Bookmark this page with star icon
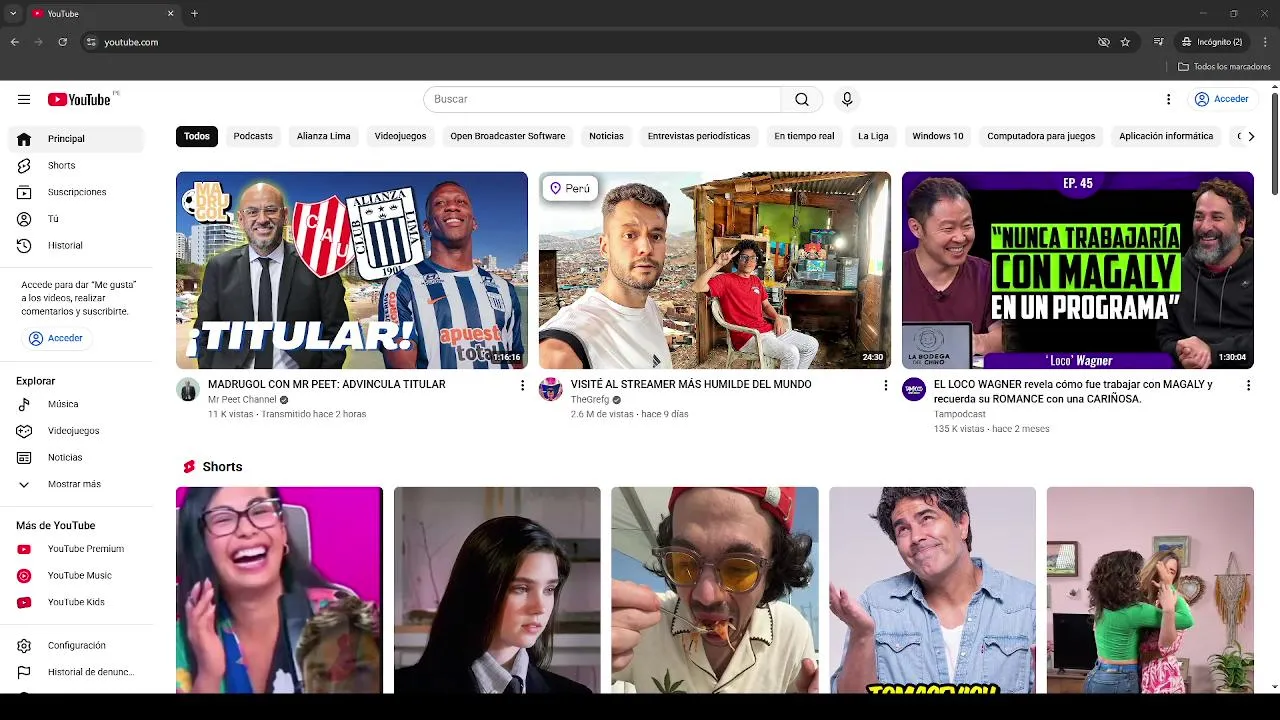The width and height of the screenshot is (1280, 720). pos(1125,42)
